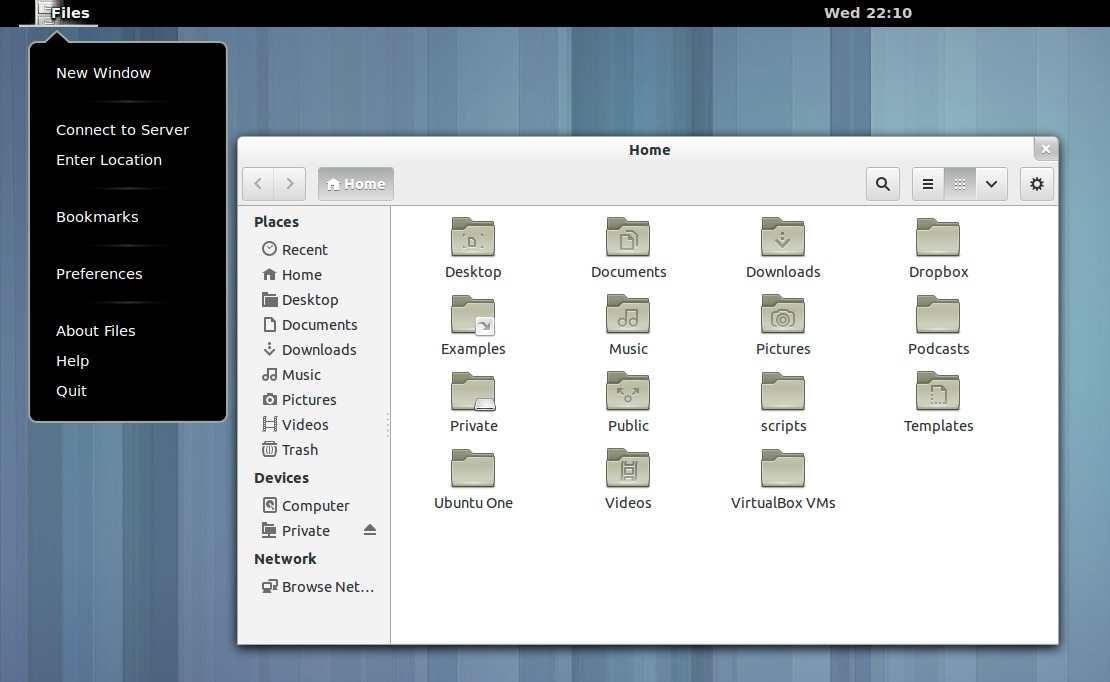Click Browse Network in the sidebar
The height and width of the screenshot is (682, 1110).
click(x=315, y=586)
